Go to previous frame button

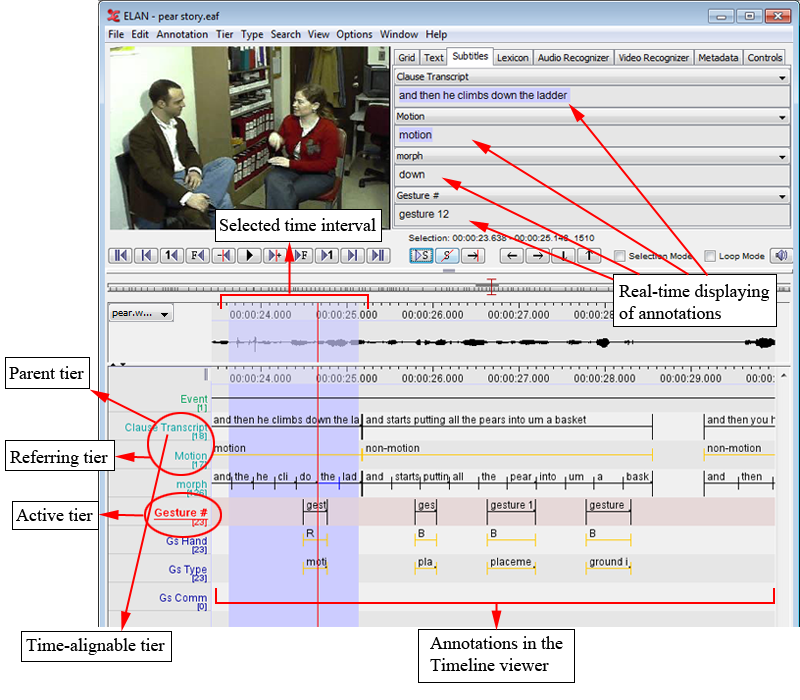[198, 255]
